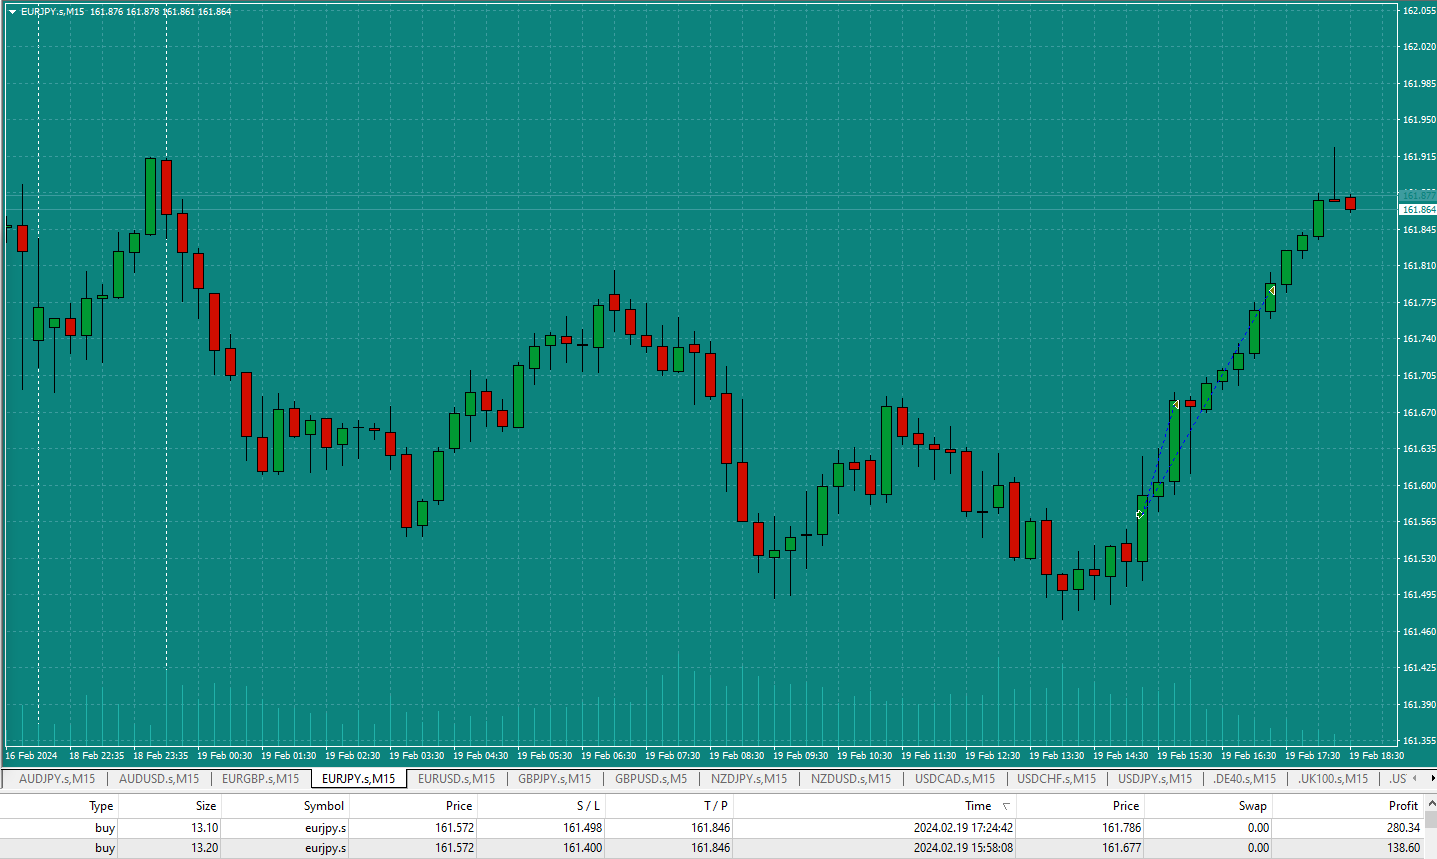Switch to the .UK100.s,M15 chart tab
This screenshot has width=1437, height=859.
(1333, 779)
